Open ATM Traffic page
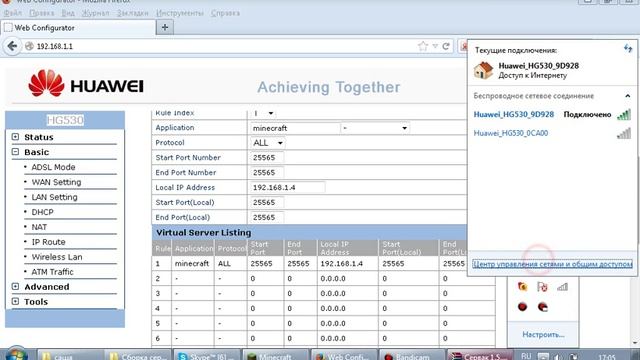 [52, 272]
